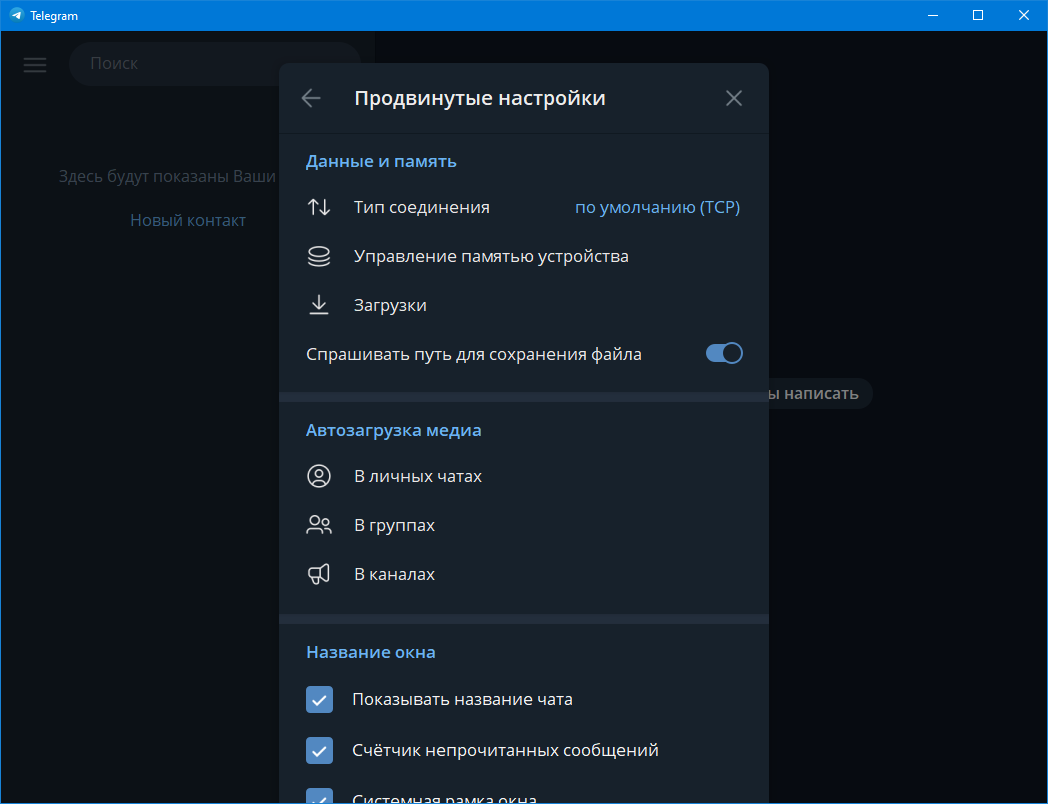The width and height of the screenshot is (1048, 804).
Task: Click the person icon for В личных чатах
Action: point(319,477)
